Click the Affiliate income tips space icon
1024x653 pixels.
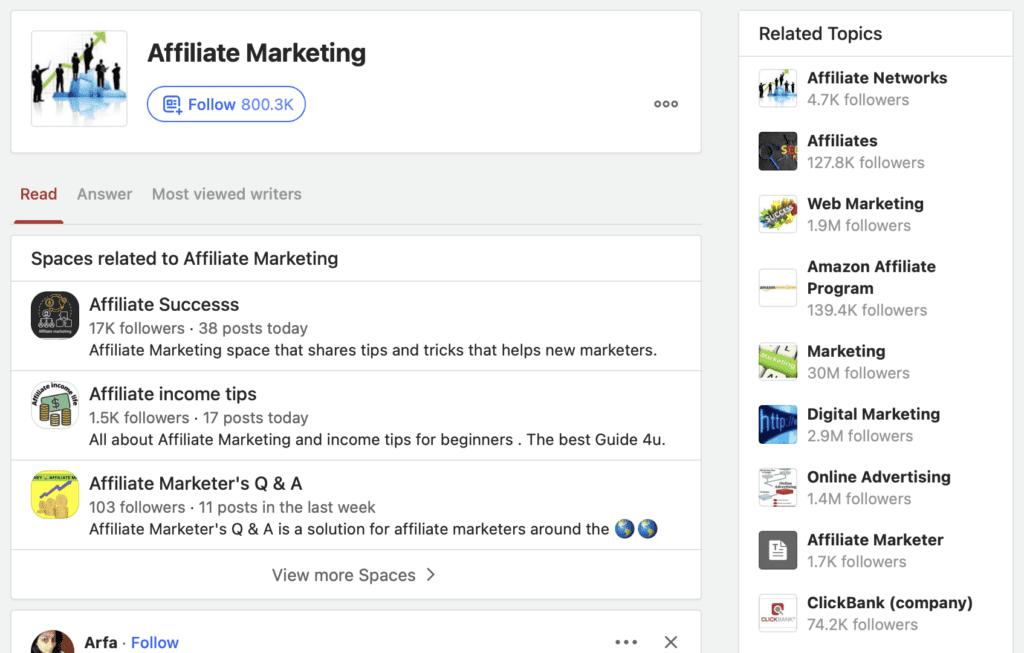tap(55, 405)
